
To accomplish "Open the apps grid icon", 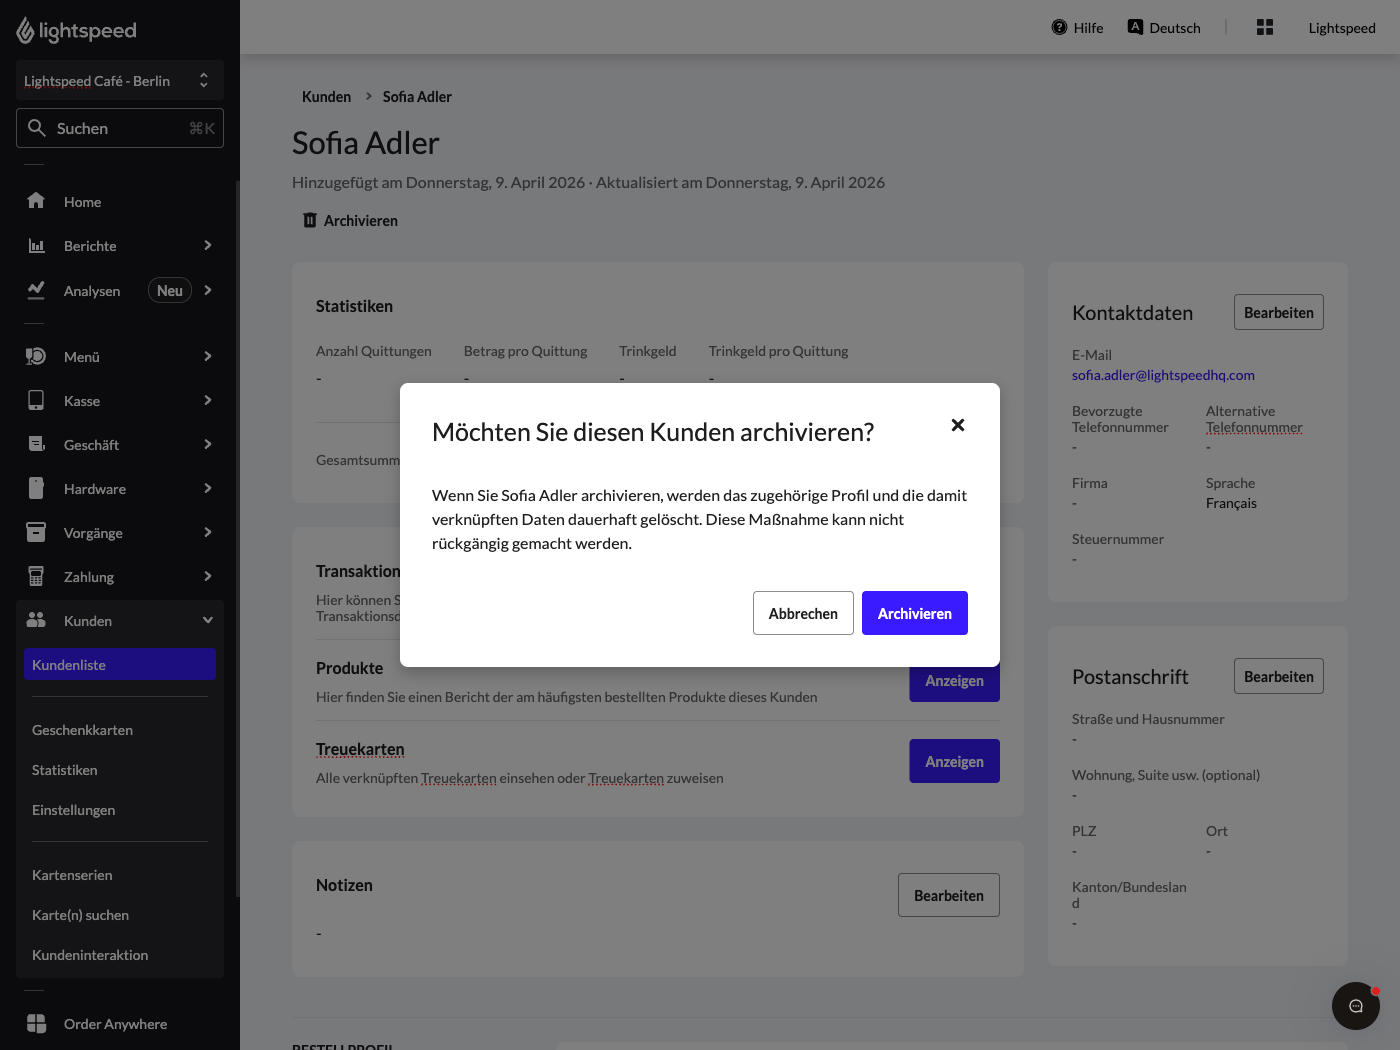I will 1265,27.
